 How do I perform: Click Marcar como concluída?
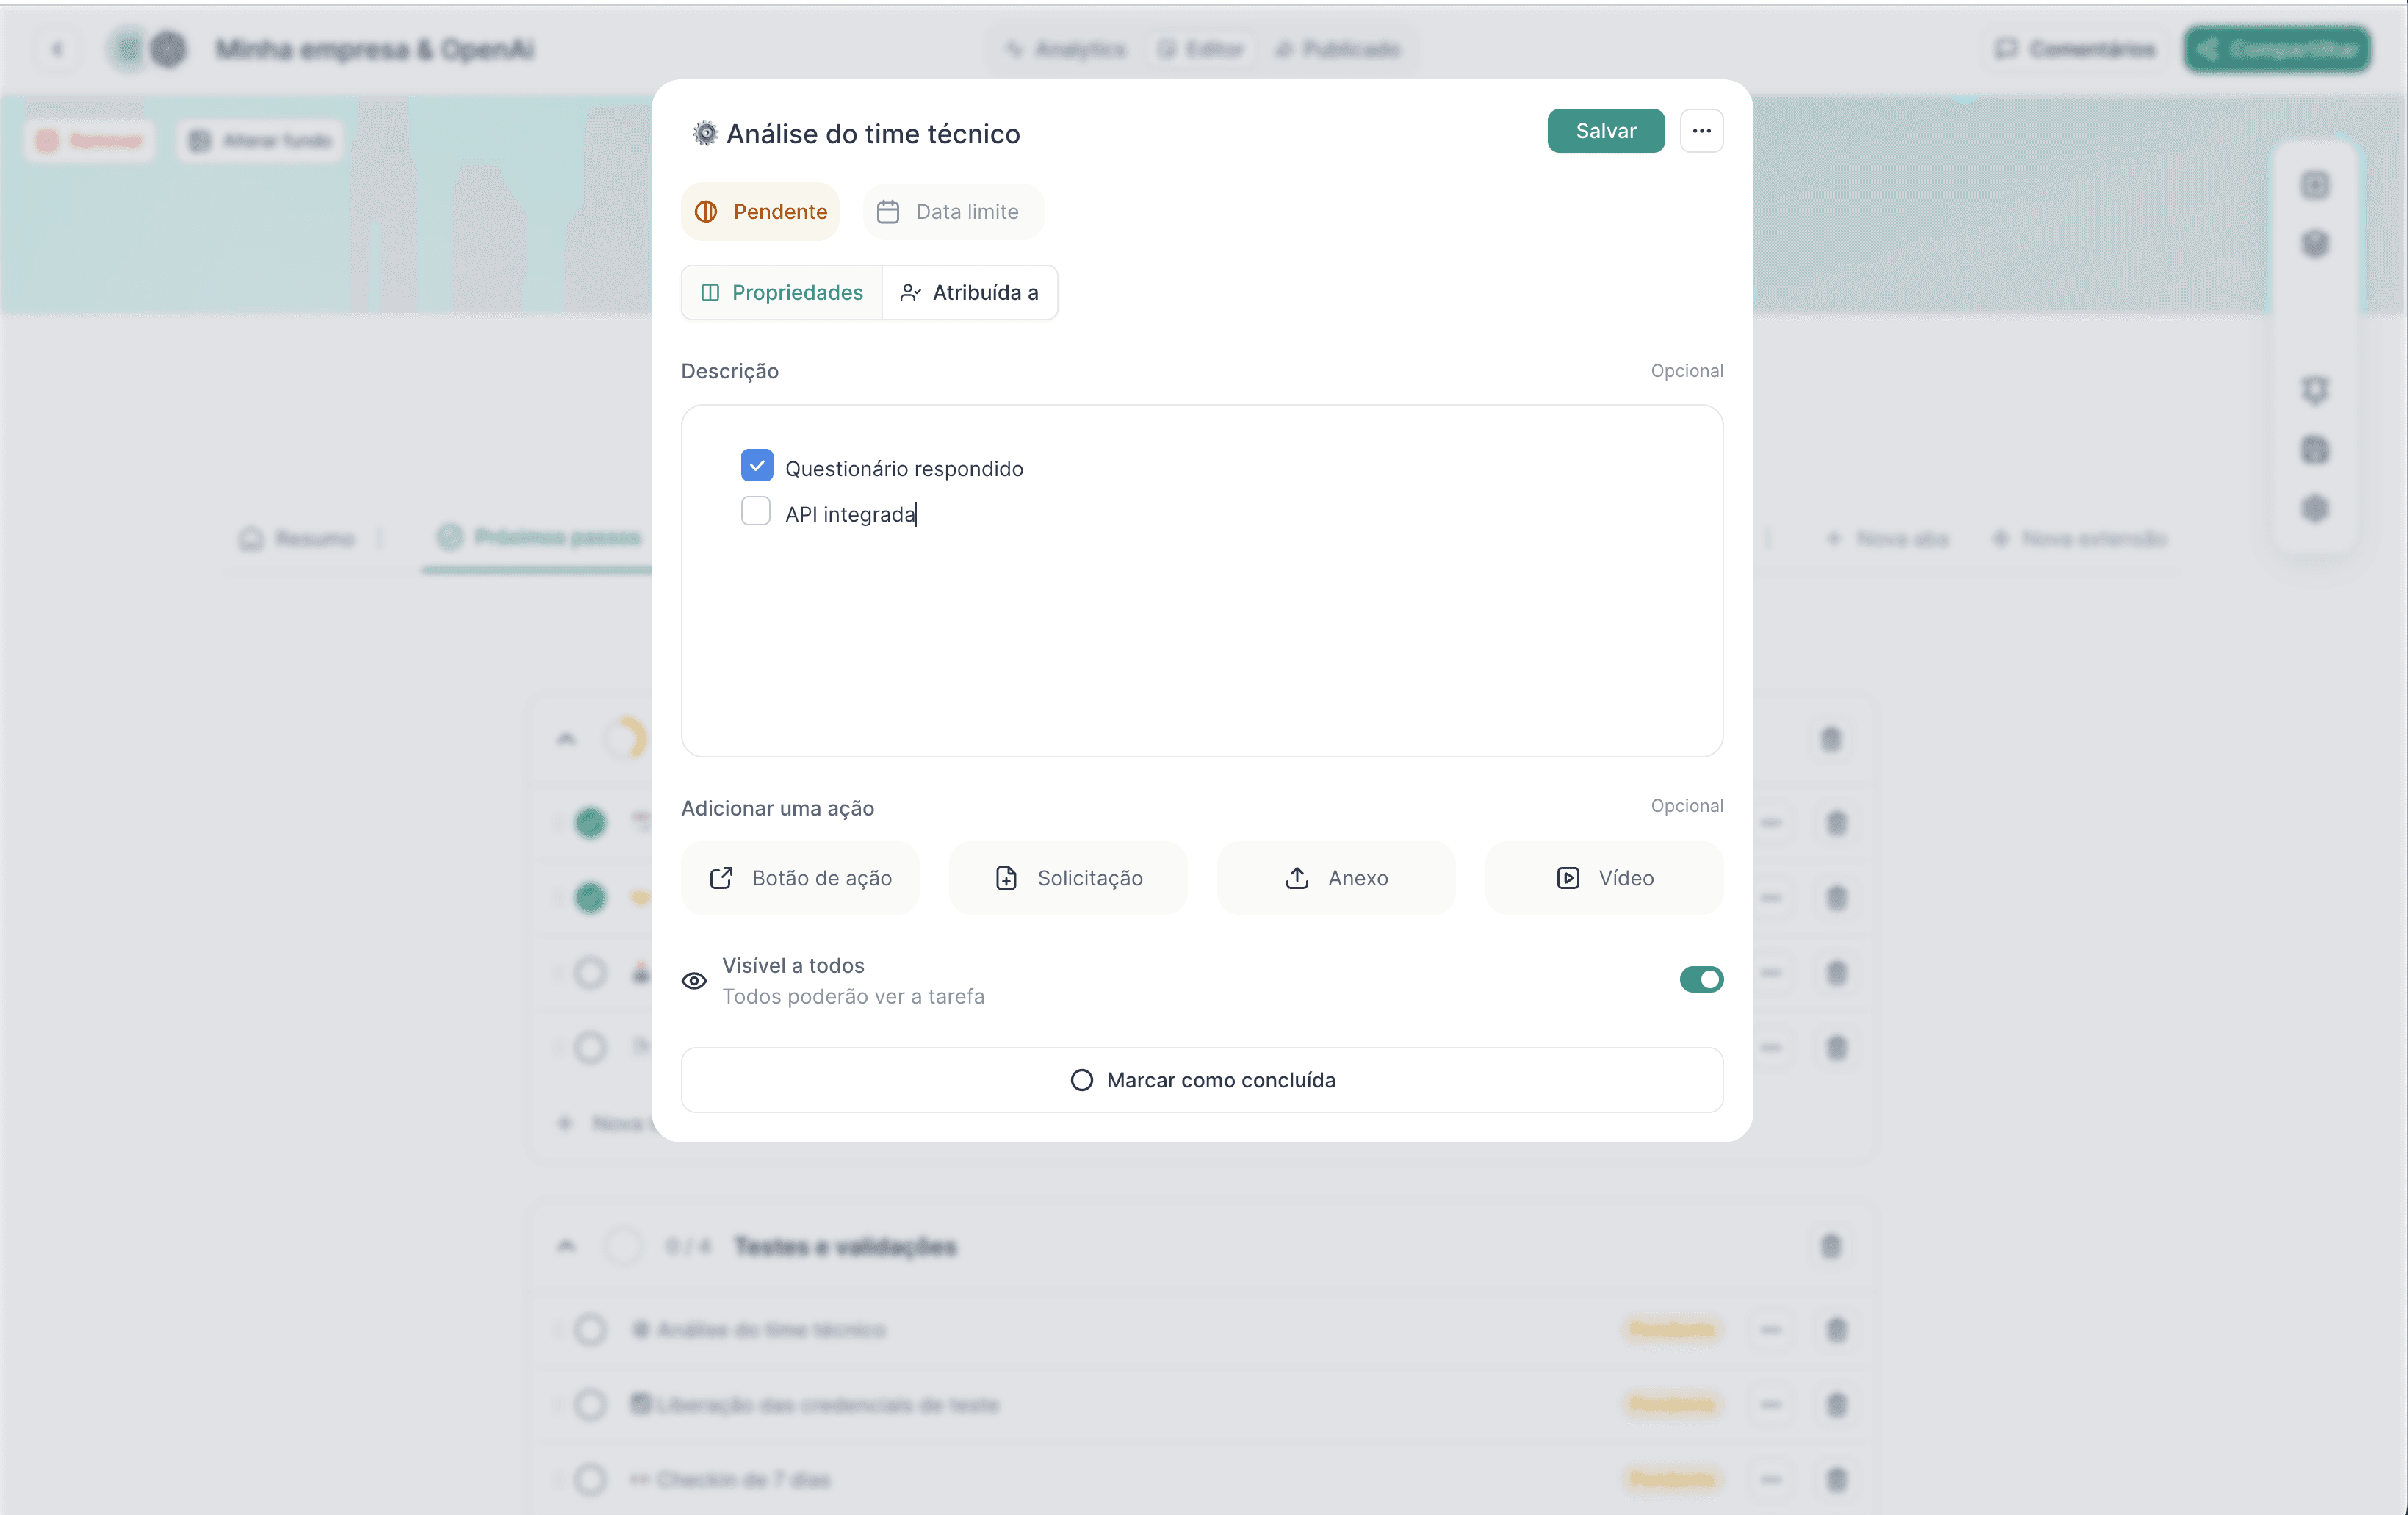pos(1202,1080)
